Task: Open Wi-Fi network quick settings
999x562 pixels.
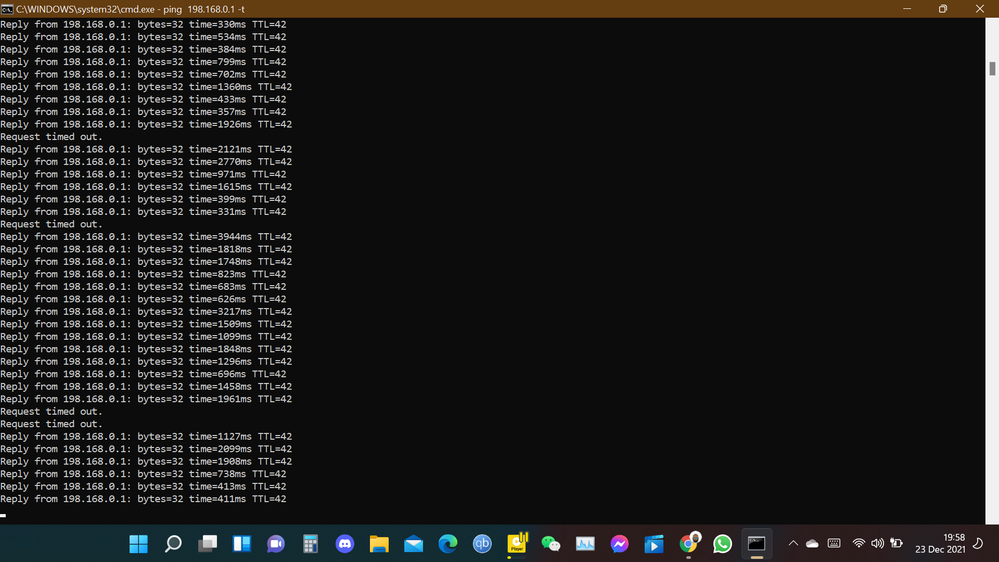Action: pyautogui.click(x=858, y=544)
